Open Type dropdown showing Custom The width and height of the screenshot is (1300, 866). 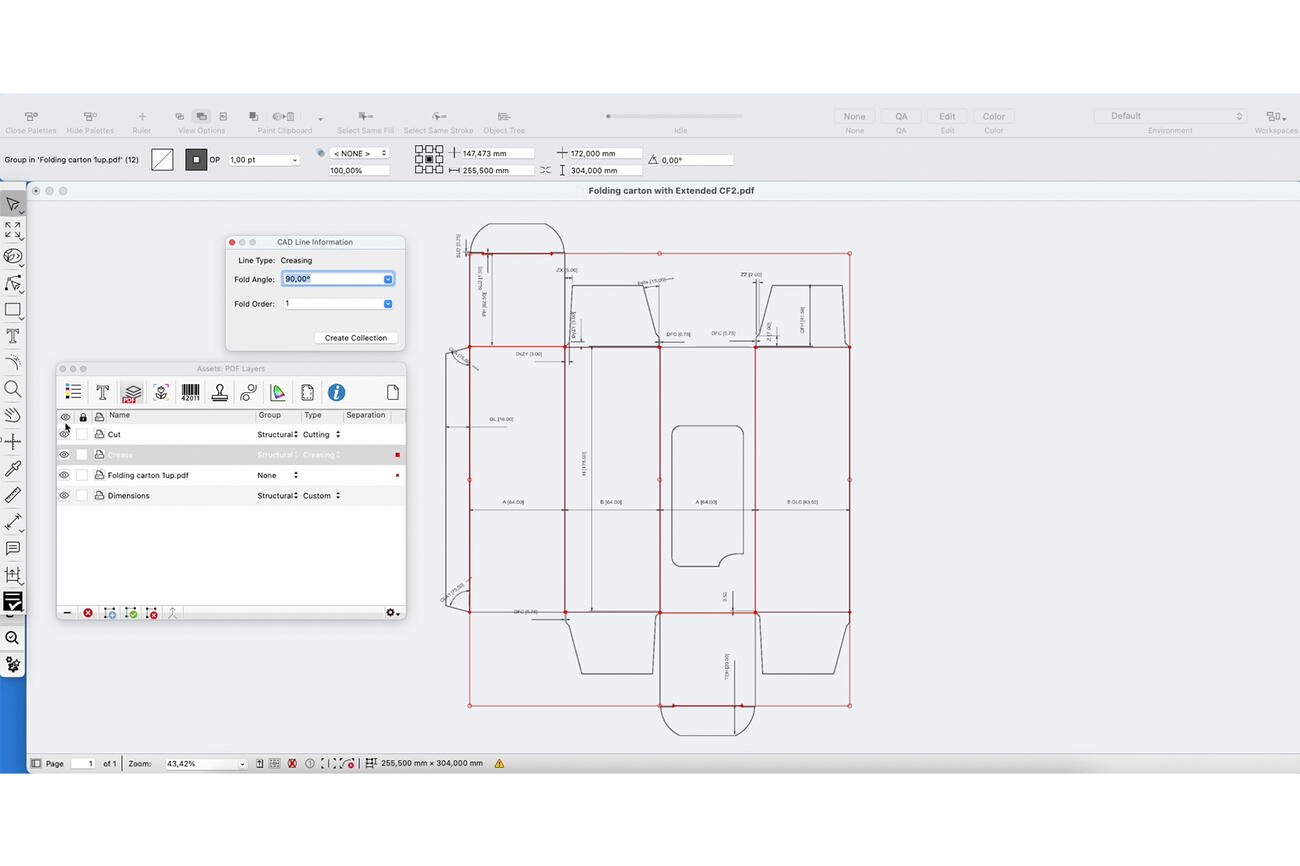pyautogui.click(x=322, y=496)
